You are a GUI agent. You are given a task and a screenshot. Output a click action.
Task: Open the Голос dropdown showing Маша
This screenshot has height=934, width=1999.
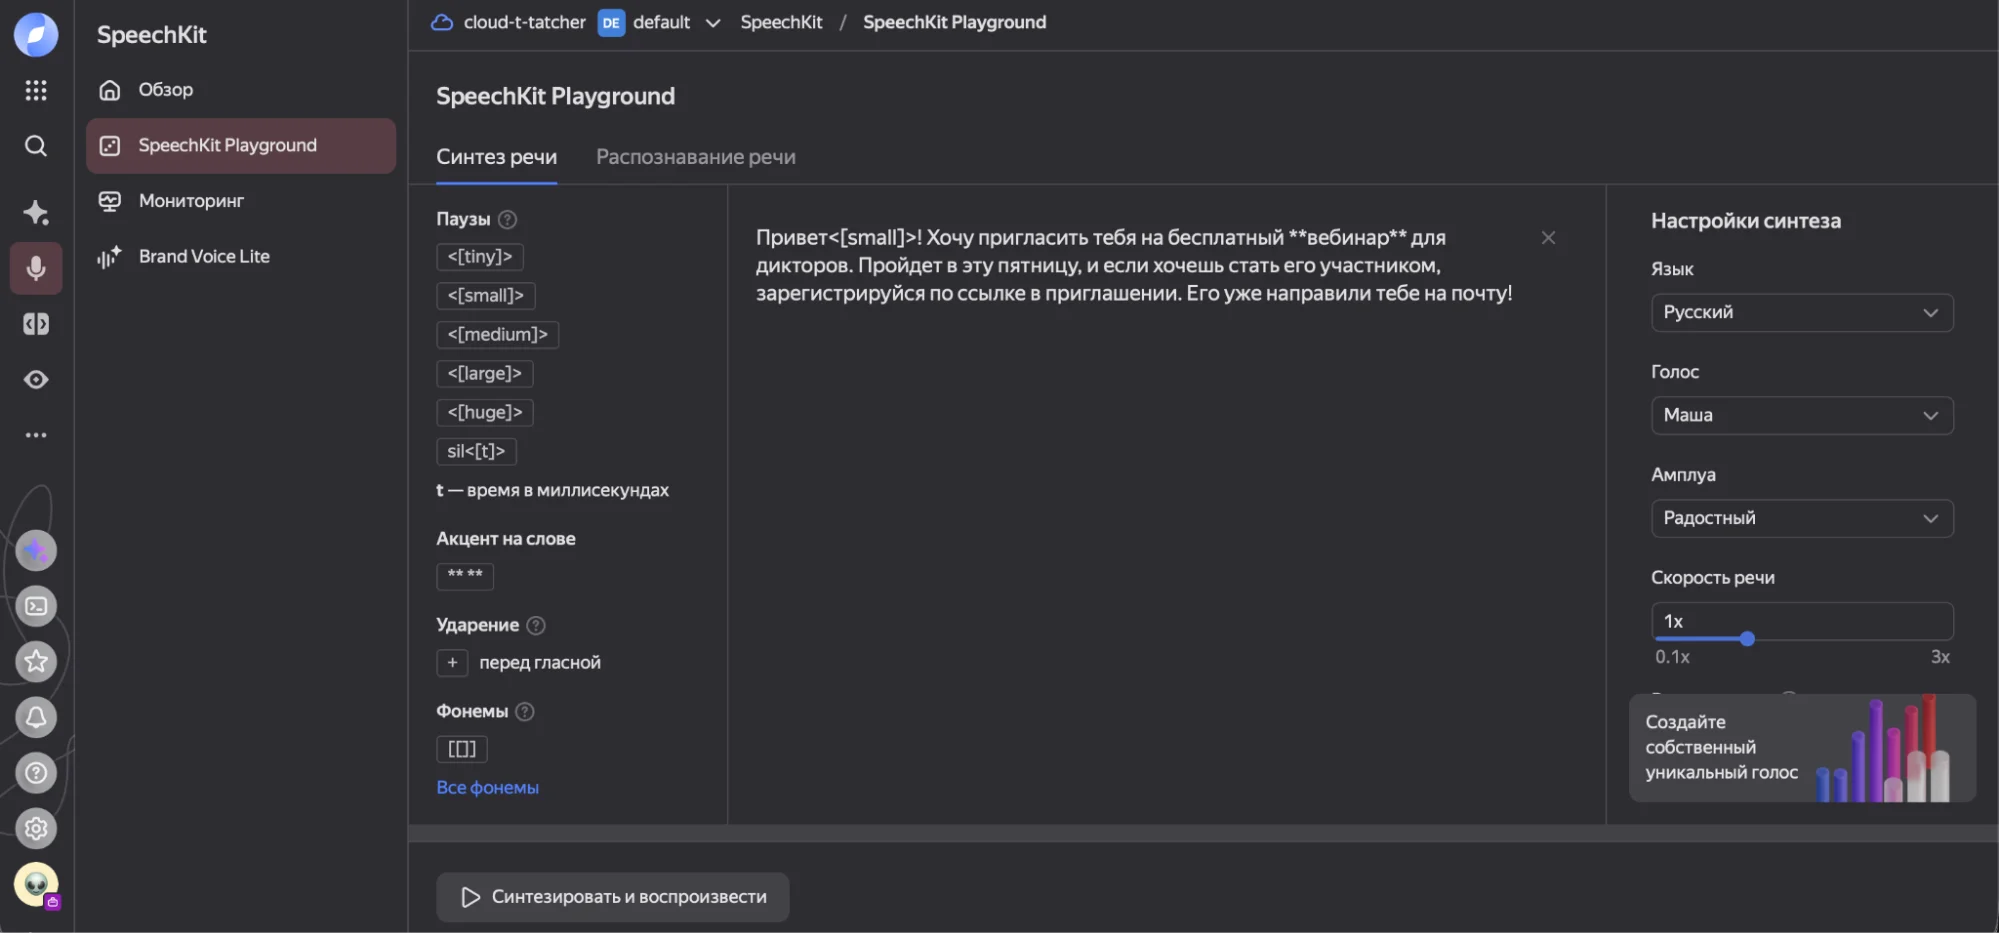pos(1801,416)
